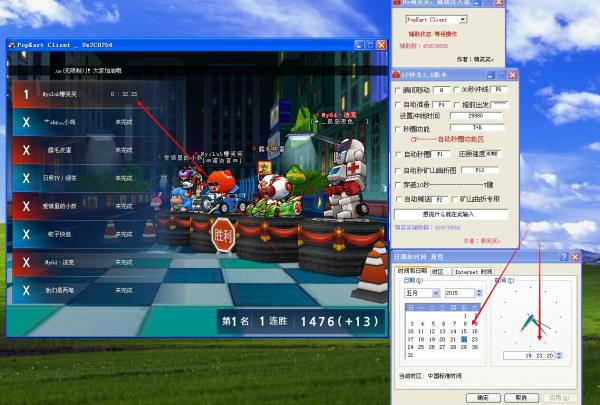Click the time field showing 19:23:20

[x=529, y=356]
